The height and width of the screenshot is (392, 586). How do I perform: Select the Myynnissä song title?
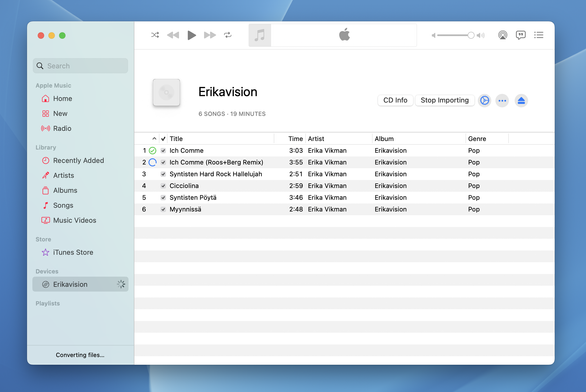(x=185, y=209)
